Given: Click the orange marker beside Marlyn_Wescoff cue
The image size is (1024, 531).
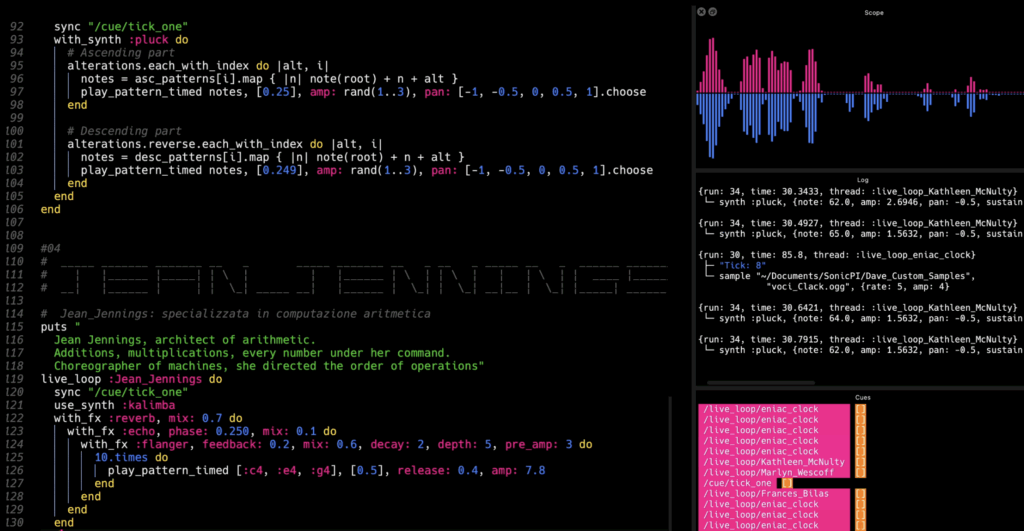Looking at the screenshot, I should pyautogui.click(x=860, y=473).
